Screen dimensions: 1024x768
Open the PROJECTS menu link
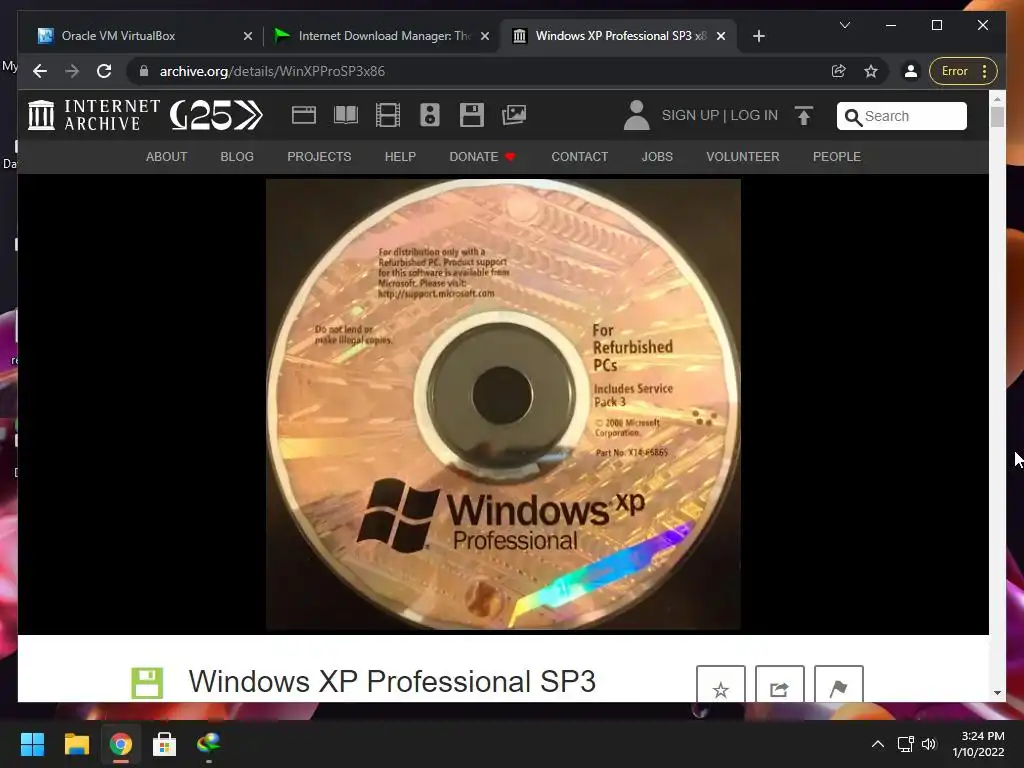[x=319, y=157]
